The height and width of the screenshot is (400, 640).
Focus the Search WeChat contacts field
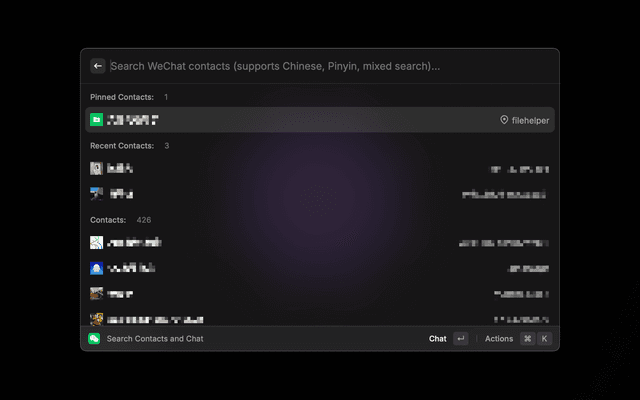[330, 66]
